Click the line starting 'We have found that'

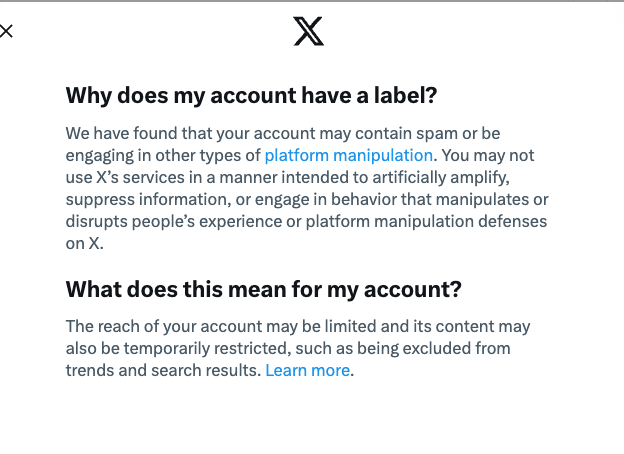point(283,133)
